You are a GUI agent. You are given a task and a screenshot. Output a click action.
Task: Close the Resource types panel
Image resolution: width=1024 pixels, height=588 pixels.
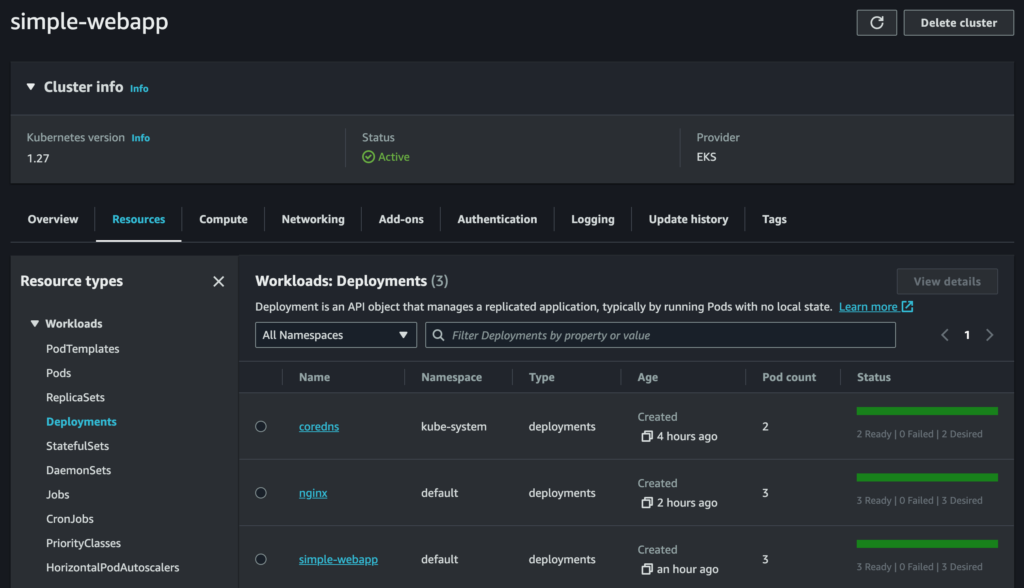(218, 282)
